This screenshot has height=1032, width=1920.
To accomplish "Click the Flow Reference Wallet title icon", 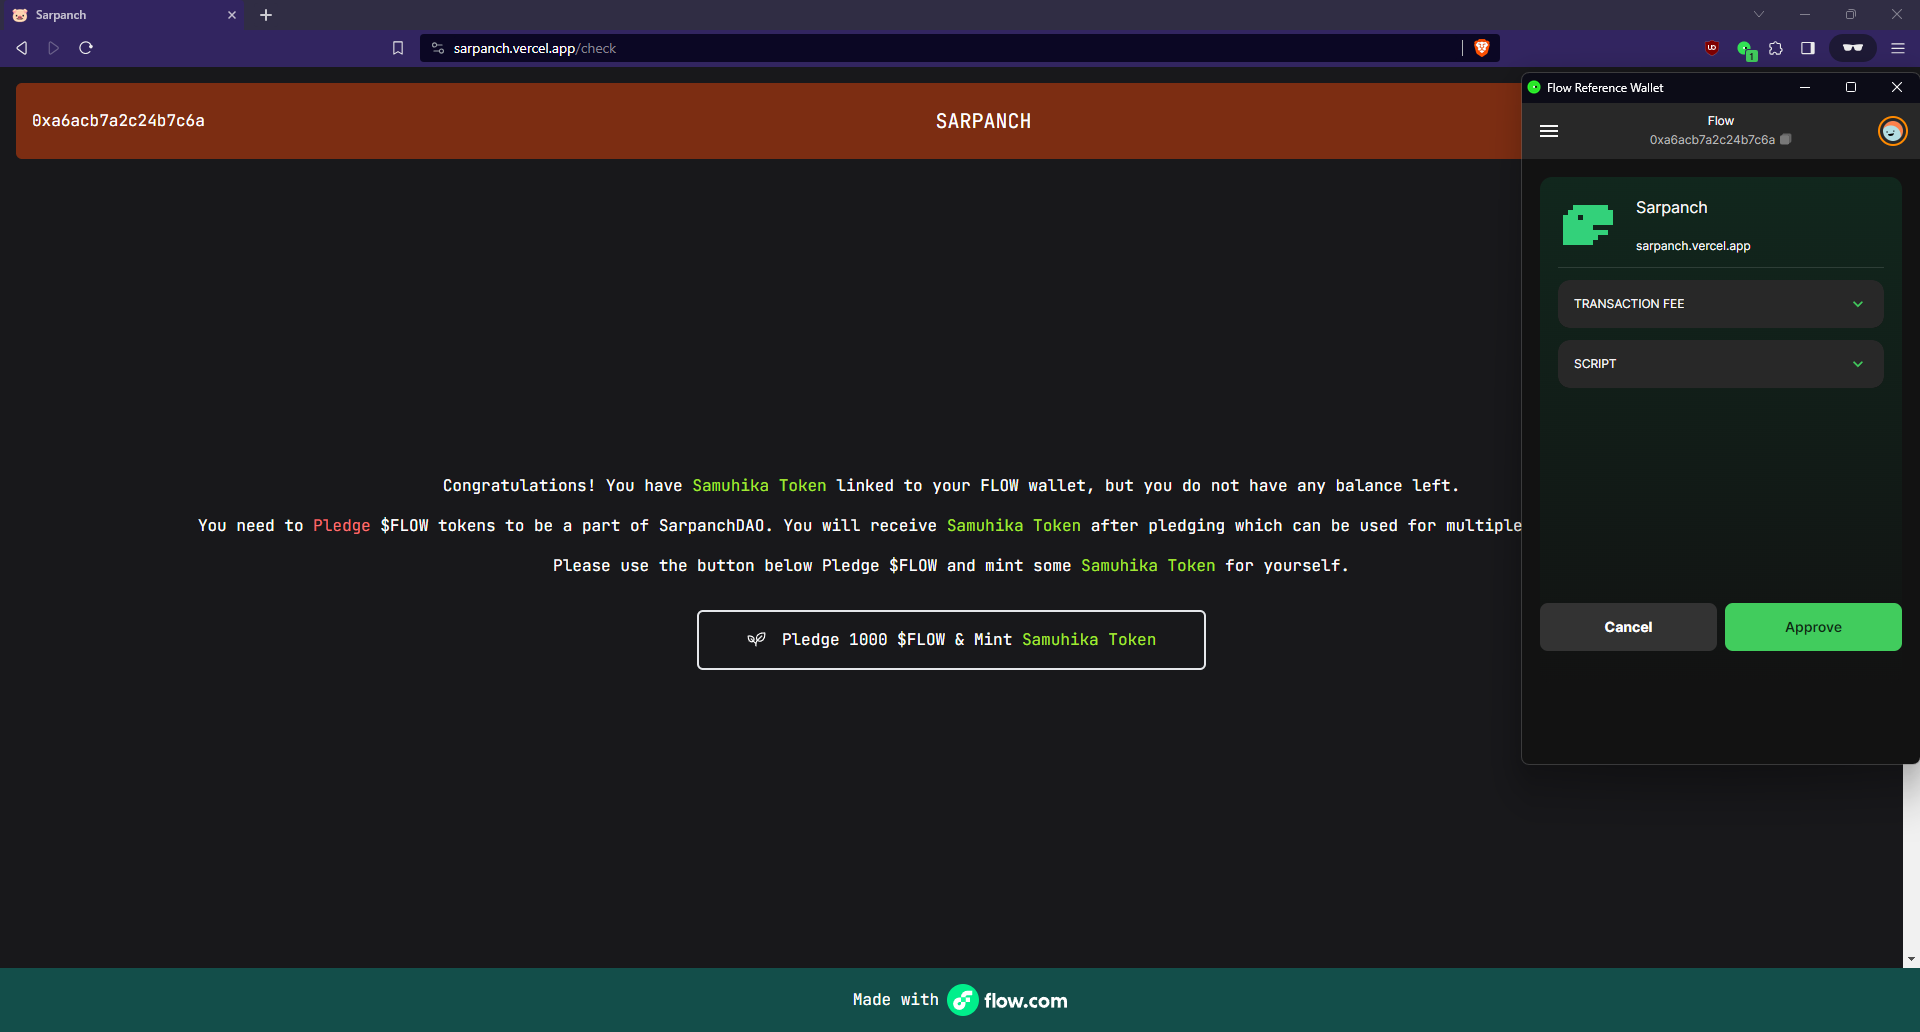I will point(1534,87).
